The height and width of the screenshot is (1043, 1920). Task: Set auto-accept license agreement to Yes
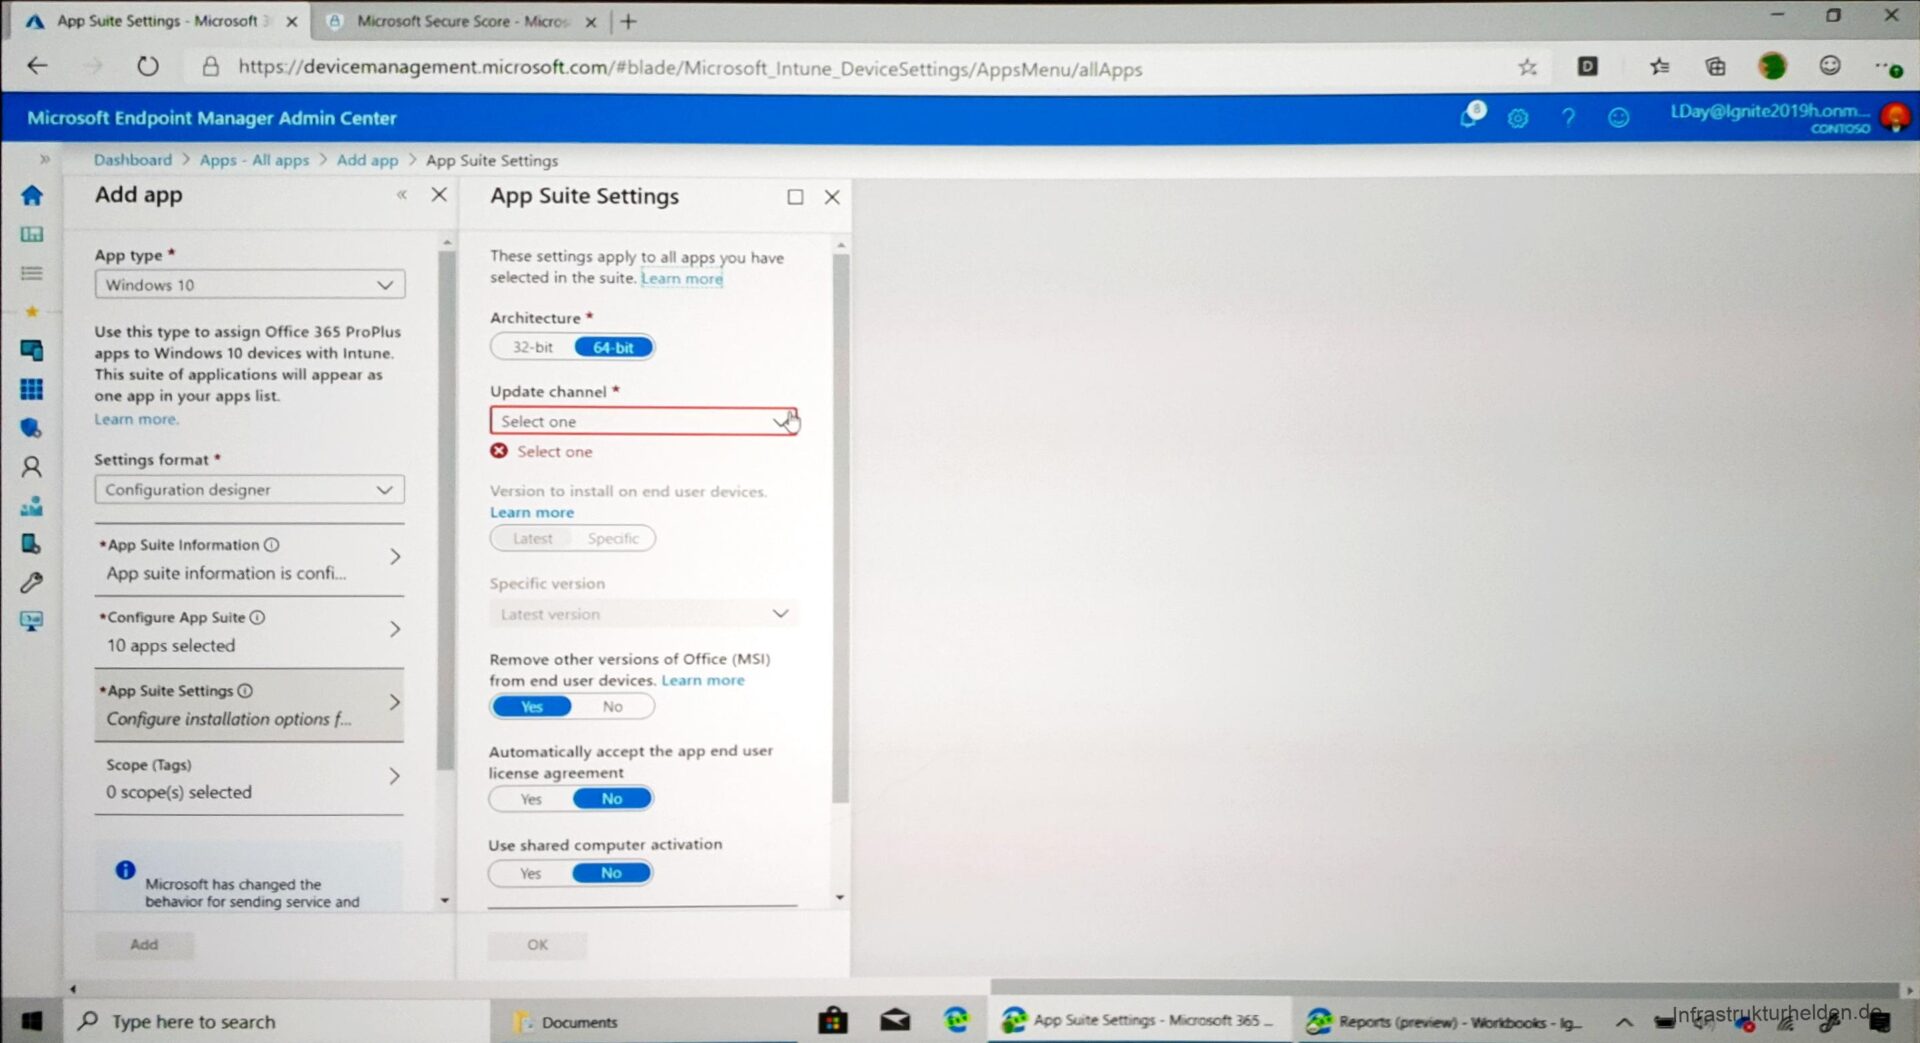[x=531, y=799]
